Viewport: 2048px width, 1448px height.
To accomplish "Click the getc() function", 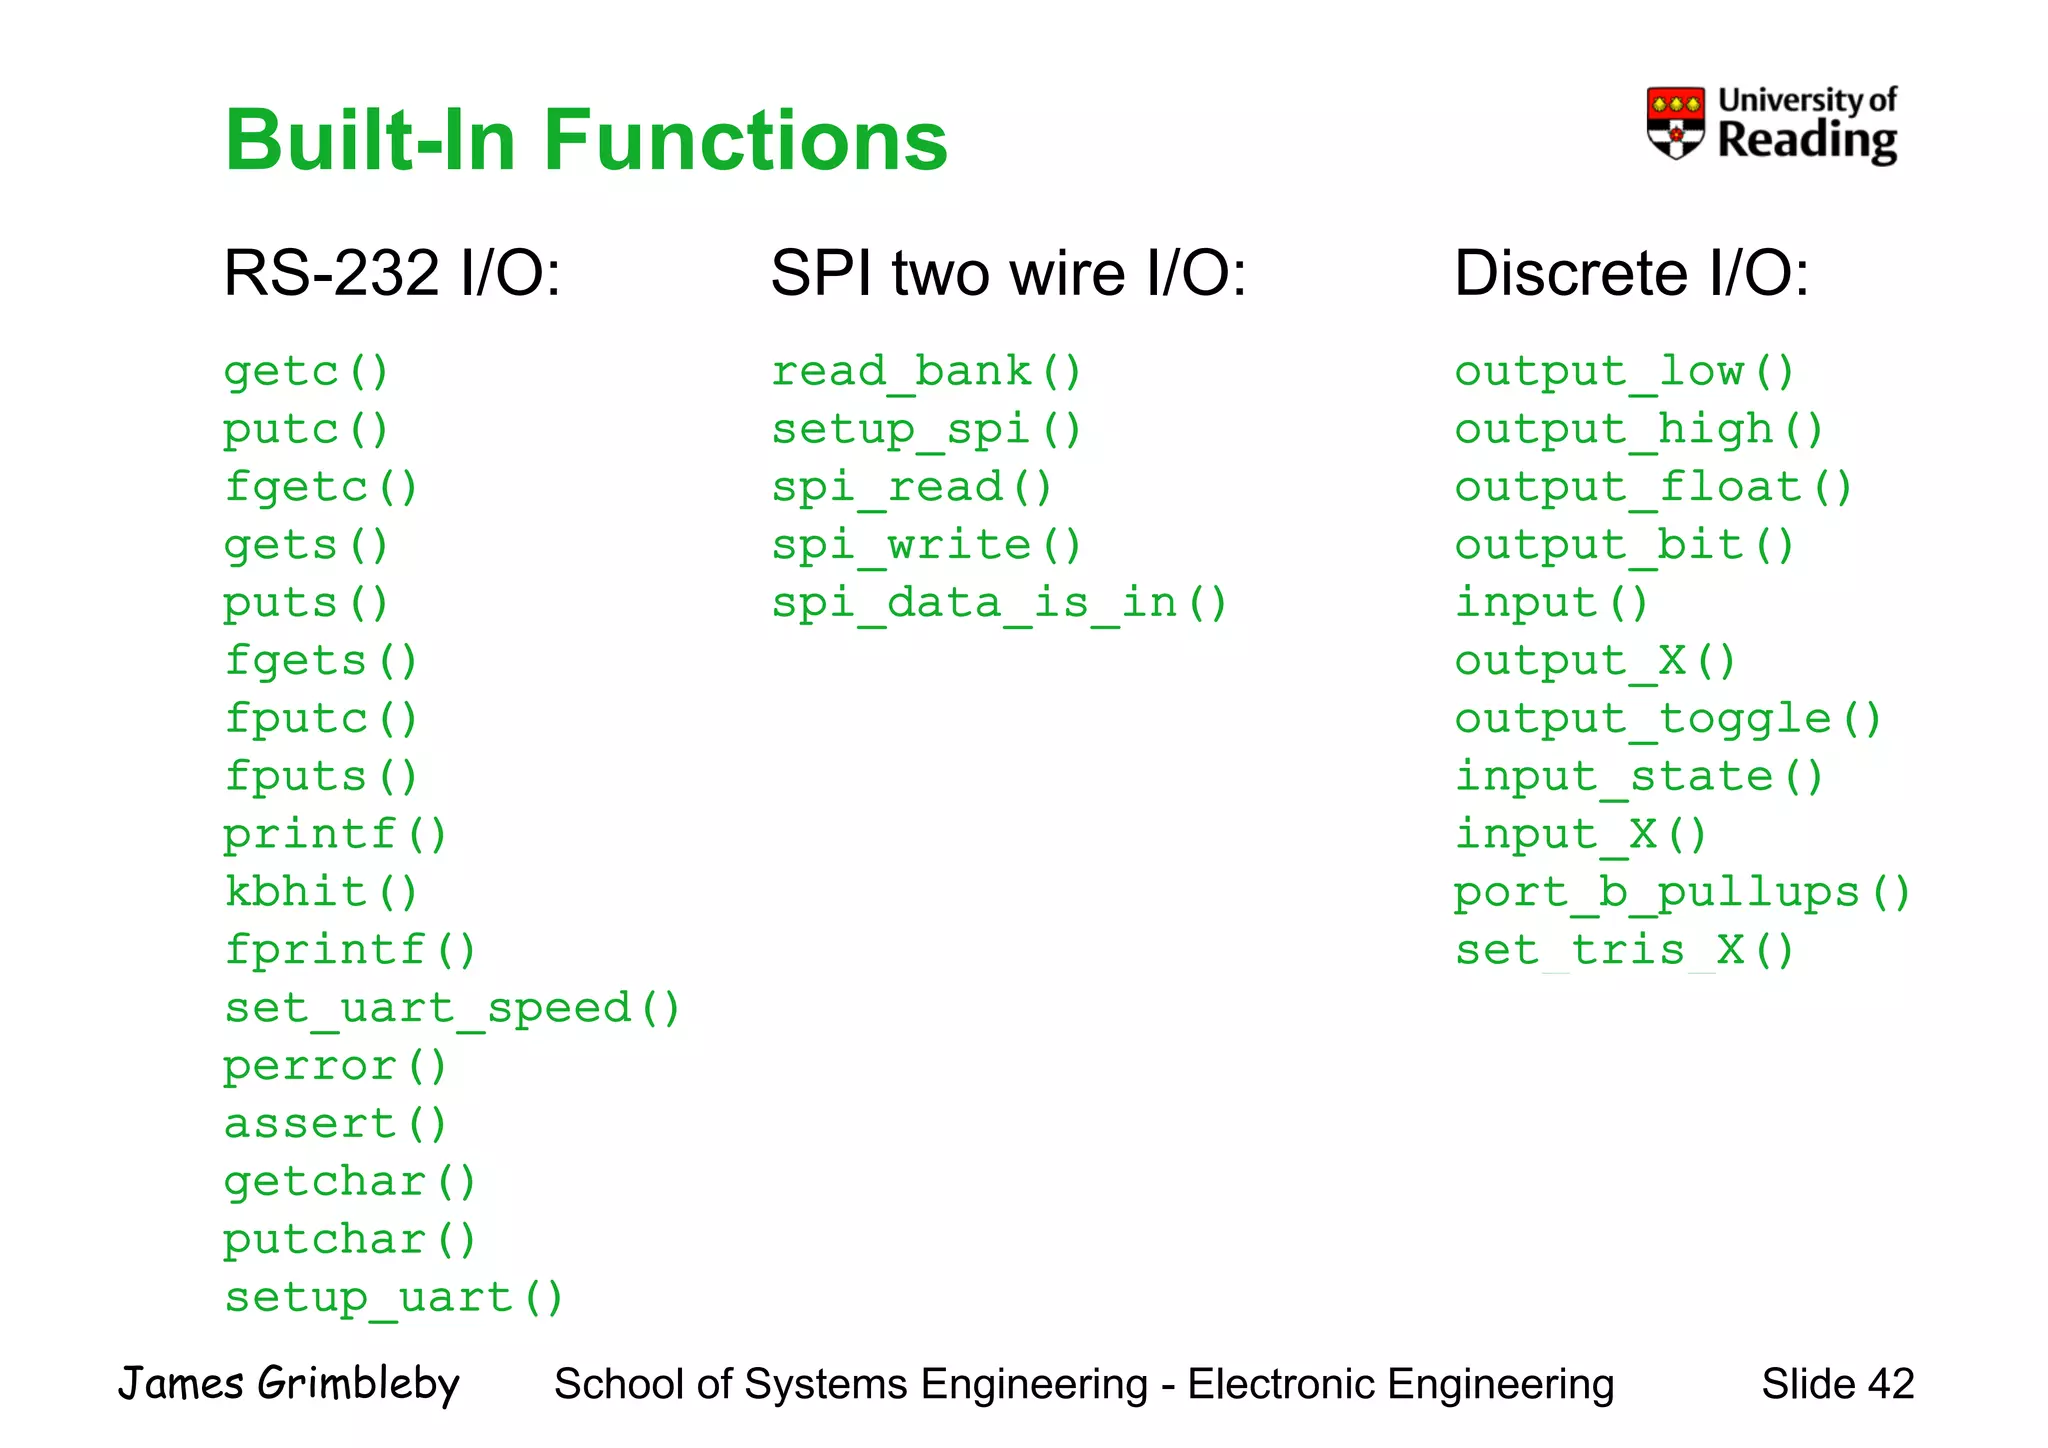I will click(x=306, y=372).
